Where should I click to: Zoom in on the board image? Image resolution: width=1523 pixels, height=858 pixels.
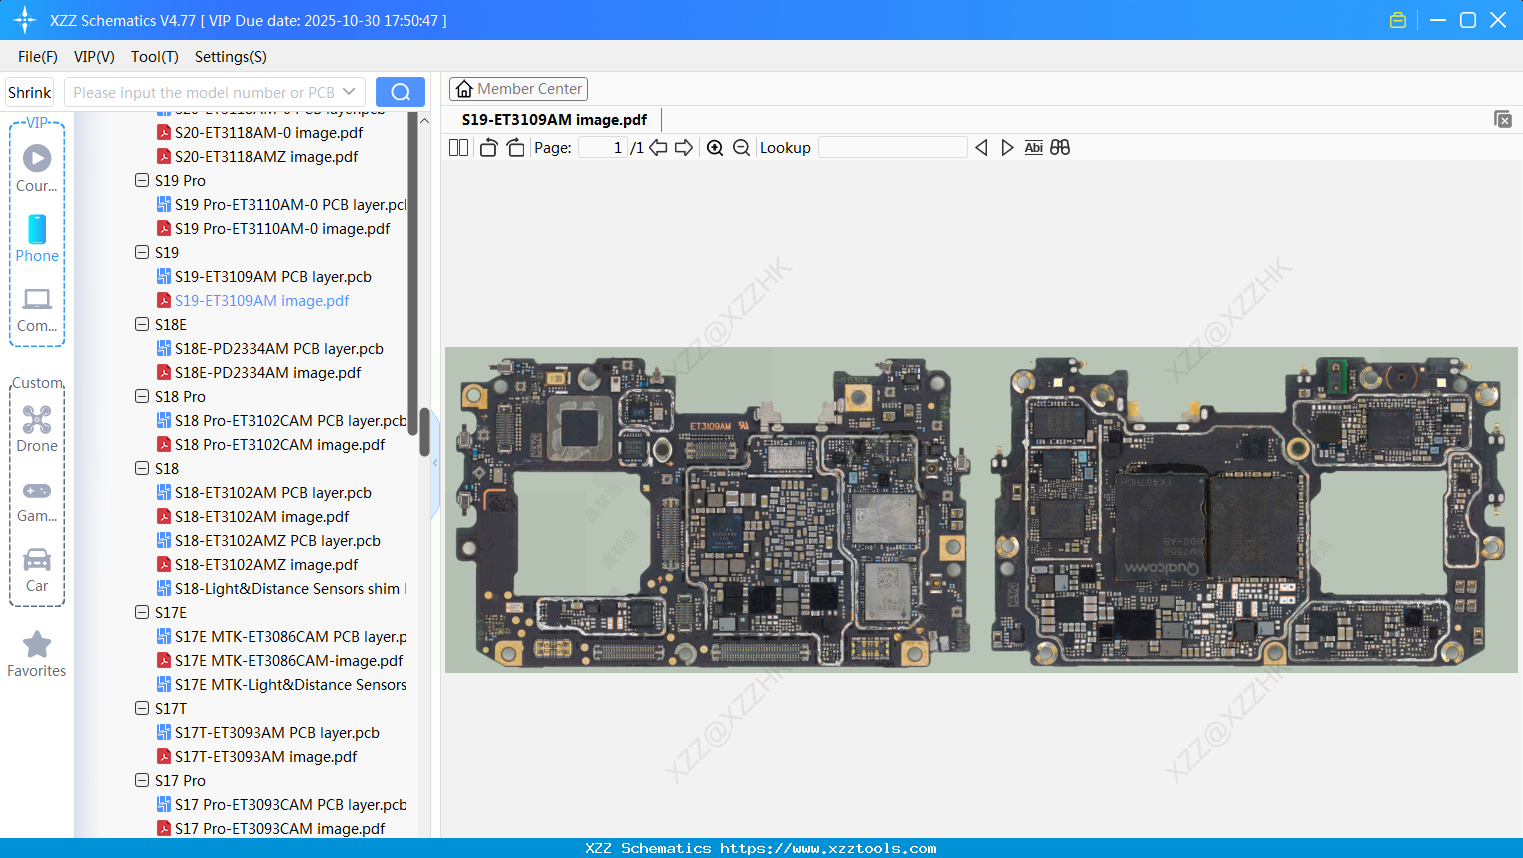click(715, 147)
